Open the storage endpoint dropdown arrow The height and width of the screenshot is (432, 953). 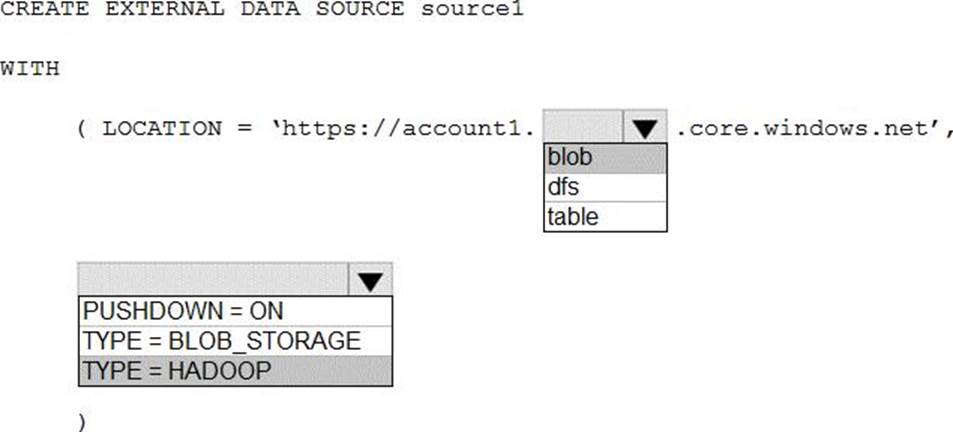click(x=645, y=128)
